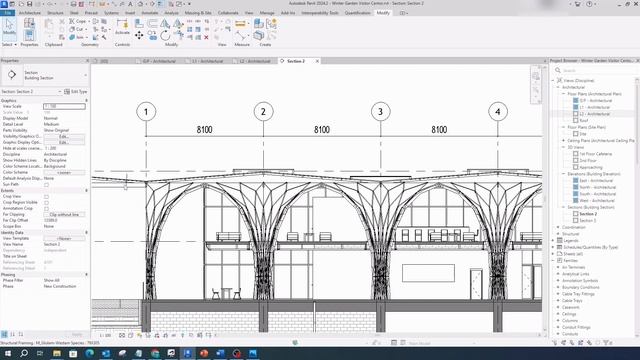Collapse the Sections (Building Section) node

[x=564, y=207]
